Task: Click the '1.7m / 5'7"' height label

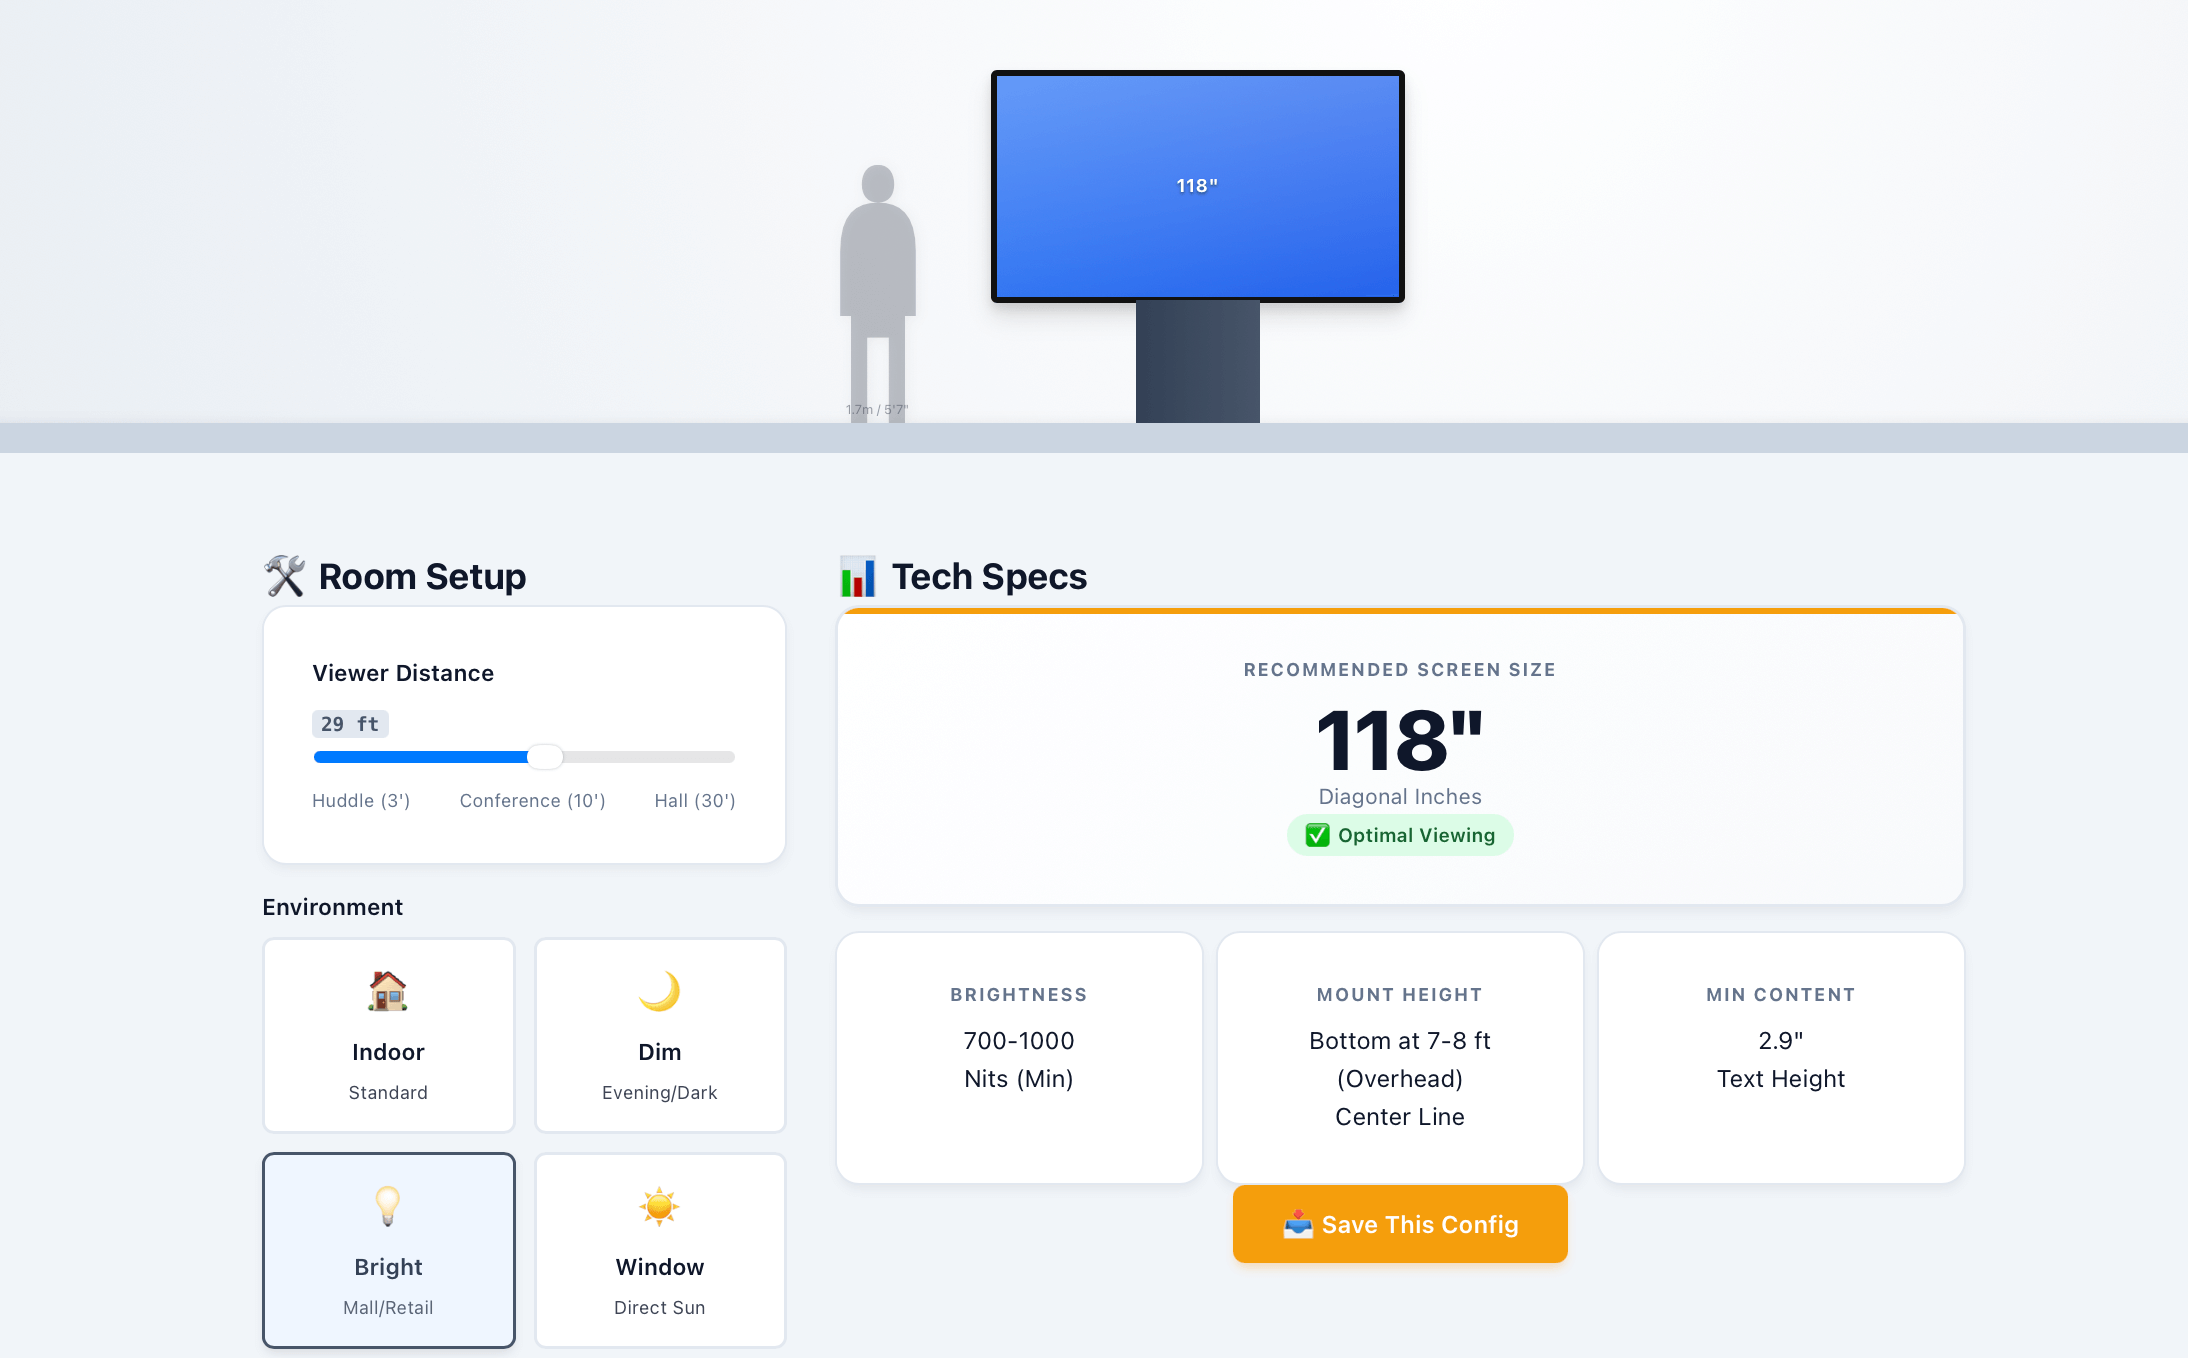Action: click(x=877, y=410)
